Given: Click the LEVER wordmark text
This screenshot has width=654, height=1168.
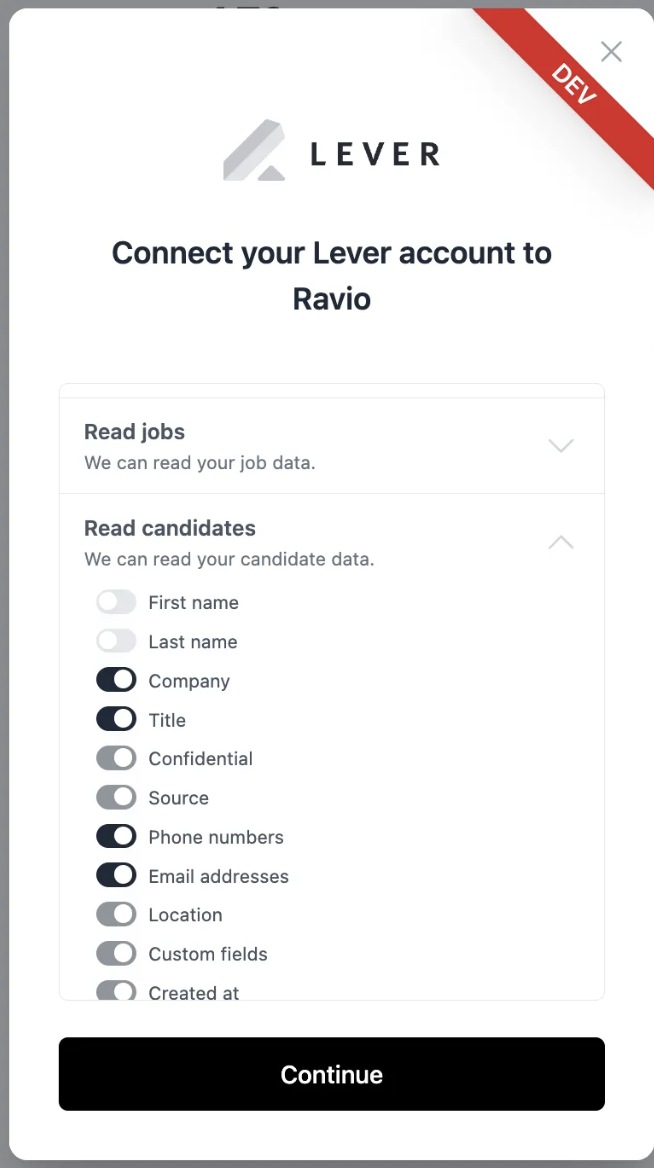Looking at the screenshot, I should [x=375, y=154].
